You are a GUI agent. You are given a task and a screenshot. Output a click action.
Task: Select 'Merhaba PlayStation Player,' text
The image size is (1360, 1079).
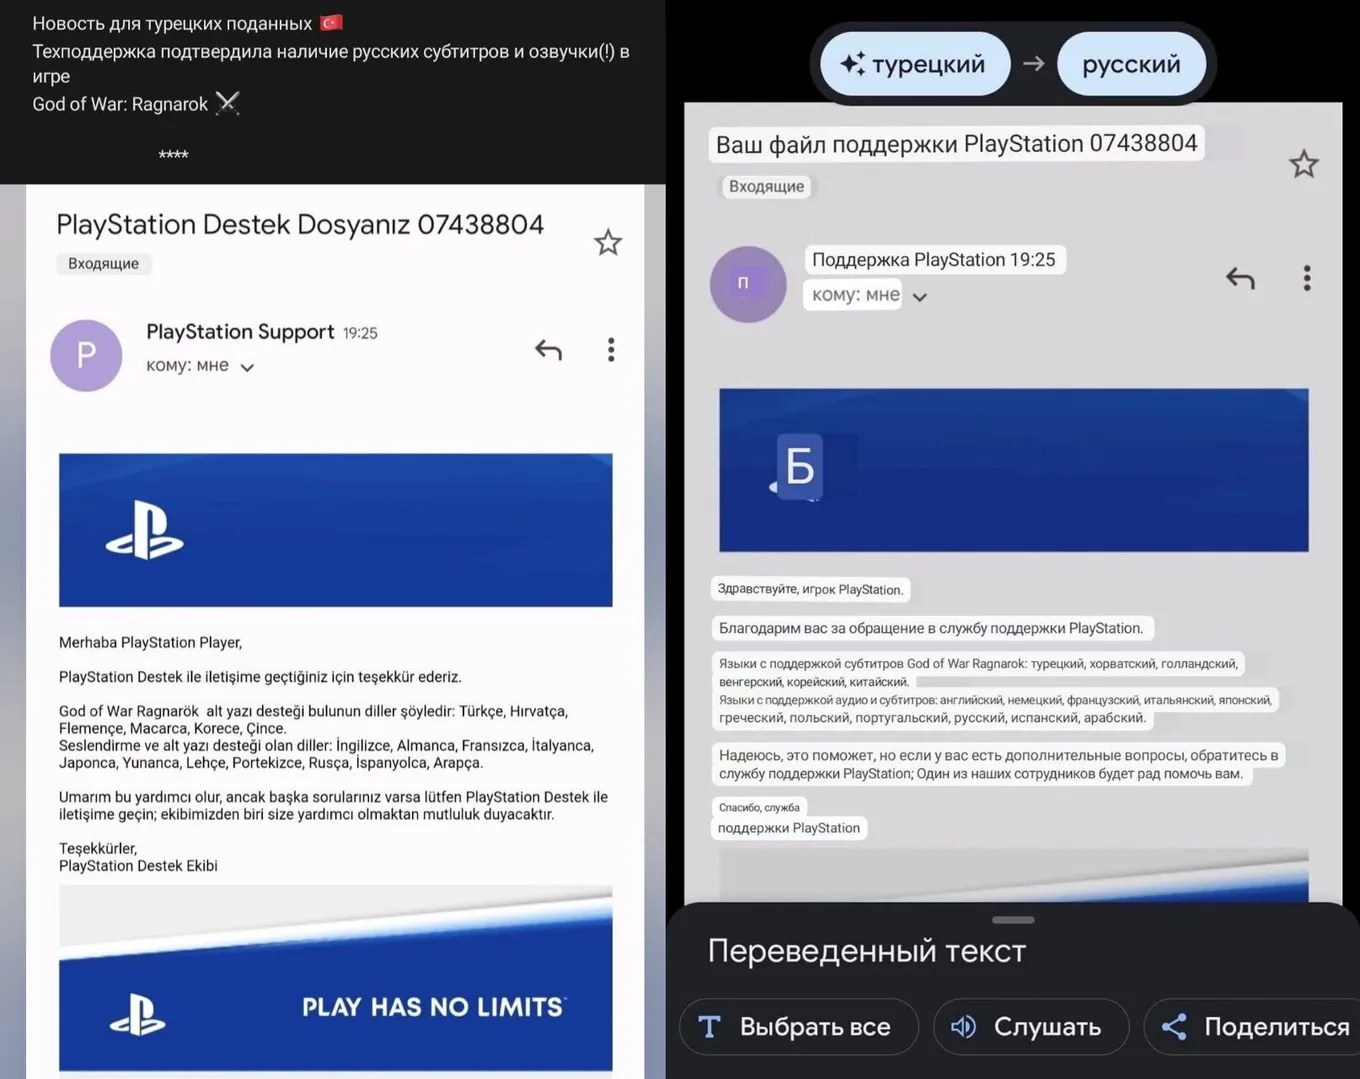pos(150,643)
